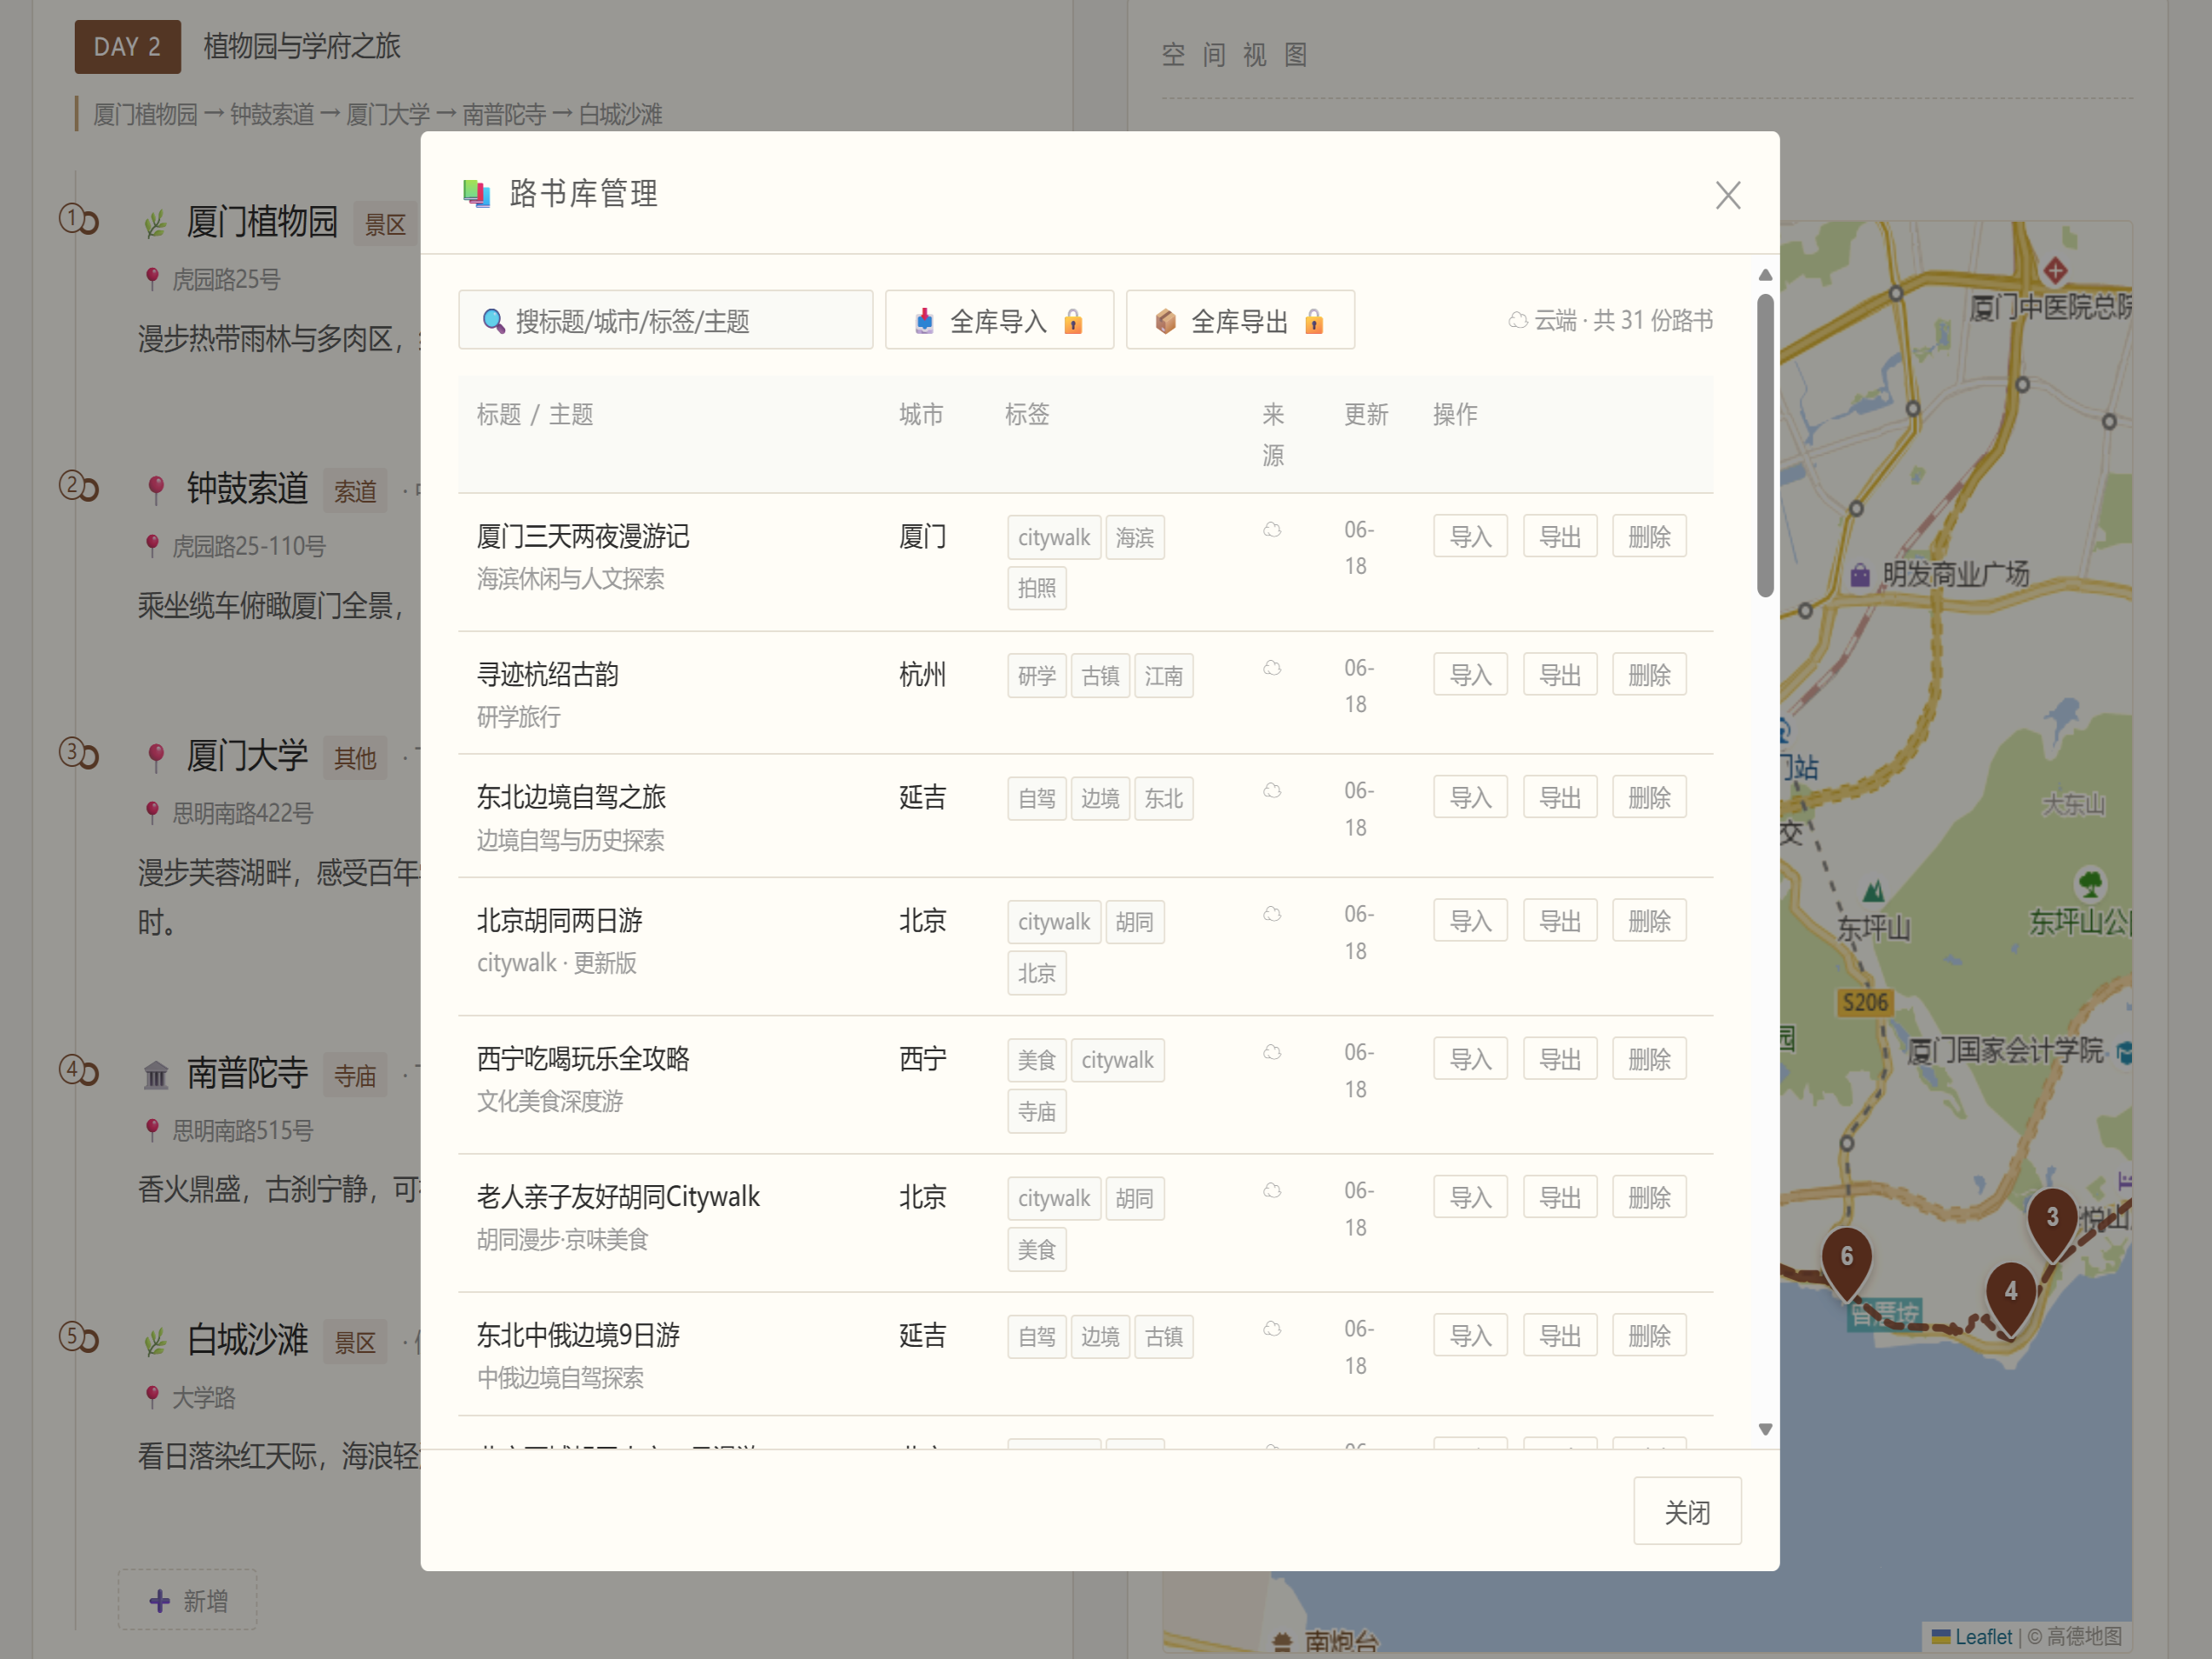Import the 厦门三天两夜漫游记 roadbook

click(1470, 537)
